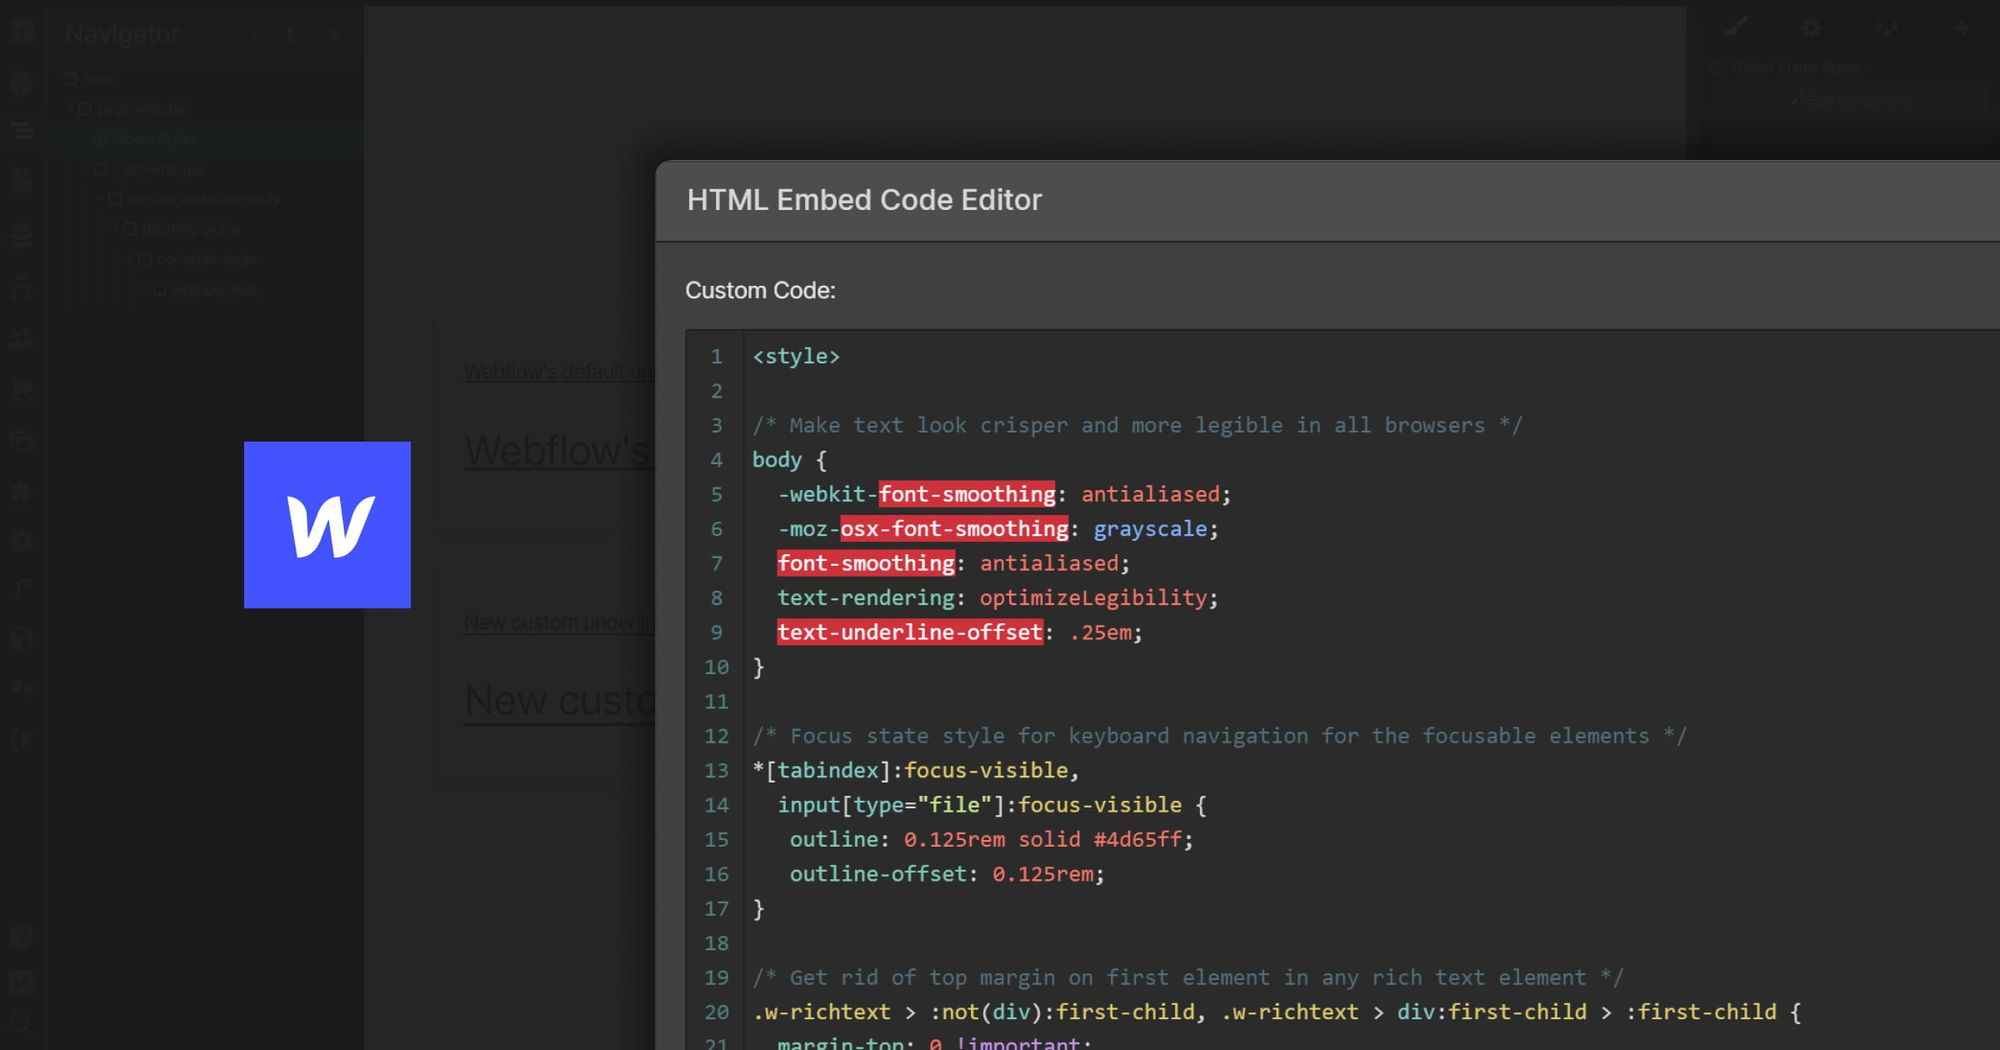Click the small 'Webflow's default' underlined link

[559, 372]
